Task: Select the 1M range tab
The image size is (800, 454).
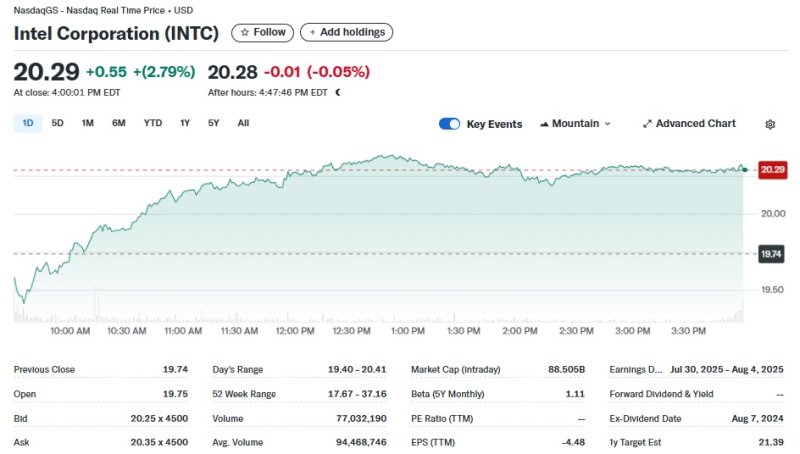Action: pos(88,123)
